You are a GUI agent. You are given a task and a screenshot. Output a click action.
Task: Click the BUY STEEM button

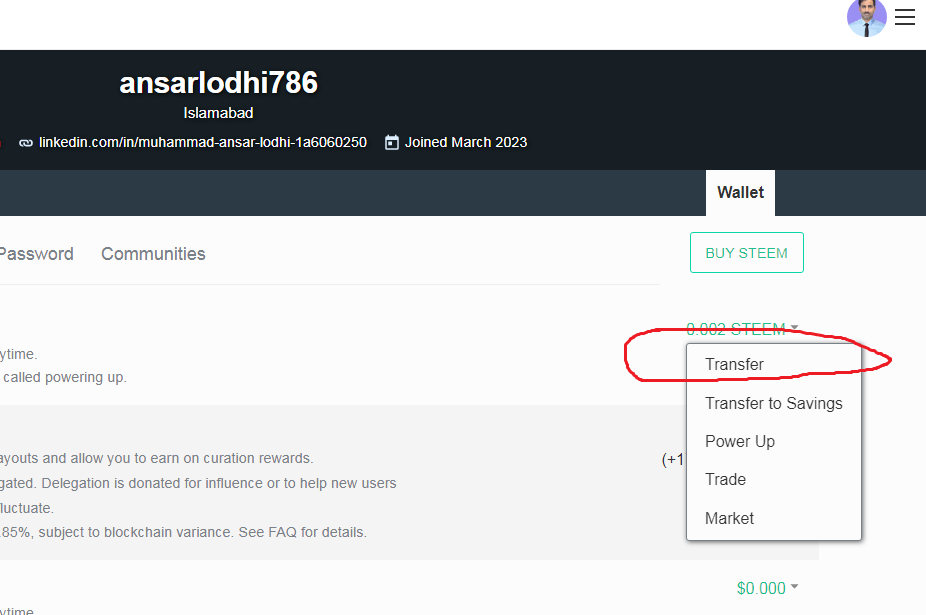[x=746, y=253]
